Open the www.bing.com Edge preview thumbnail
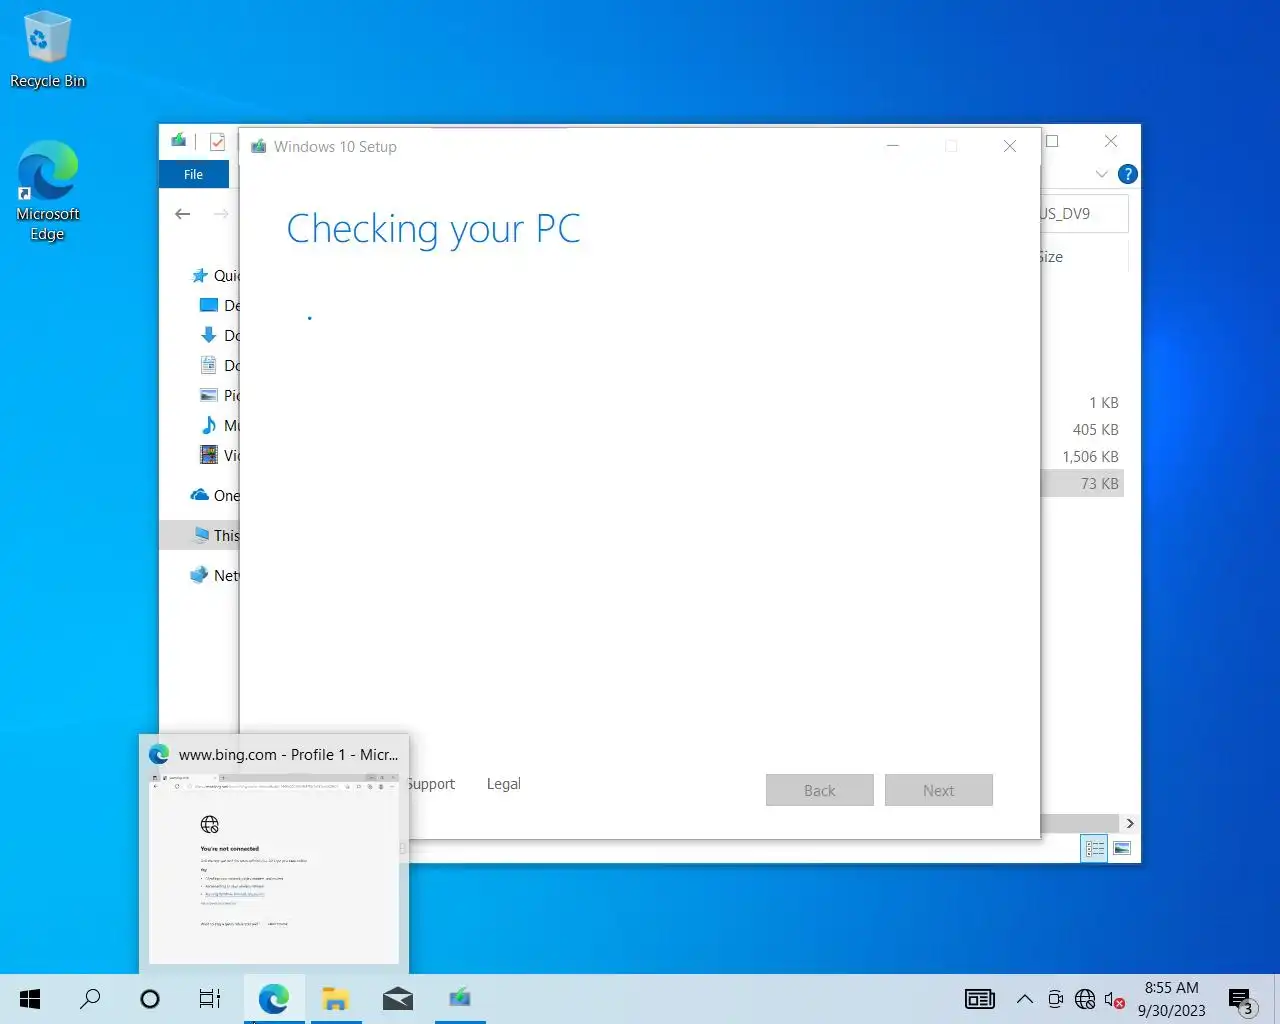 [x=274, y=868]
